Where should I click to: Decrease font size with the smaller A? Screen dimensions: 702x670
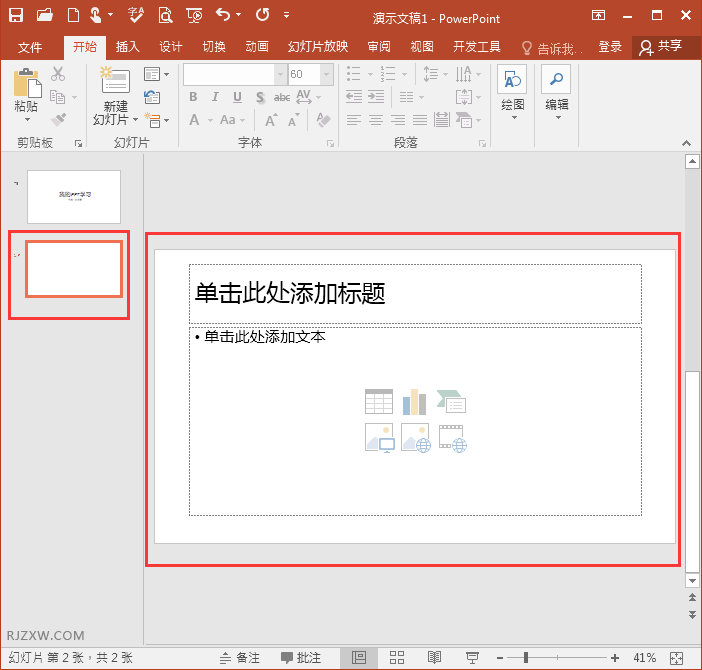point(293,120)
